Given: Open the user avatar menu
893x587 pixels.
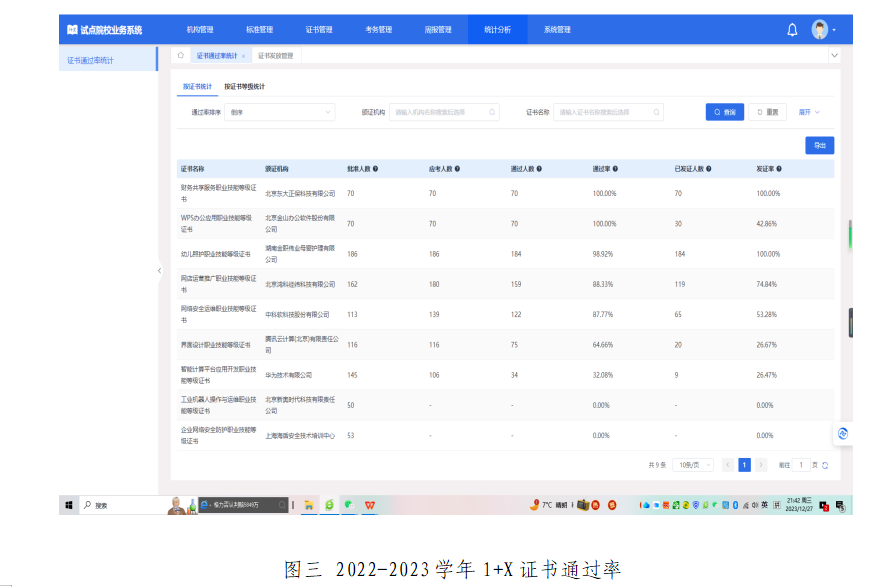Looking at the screenshot, I should pos(820,30).
